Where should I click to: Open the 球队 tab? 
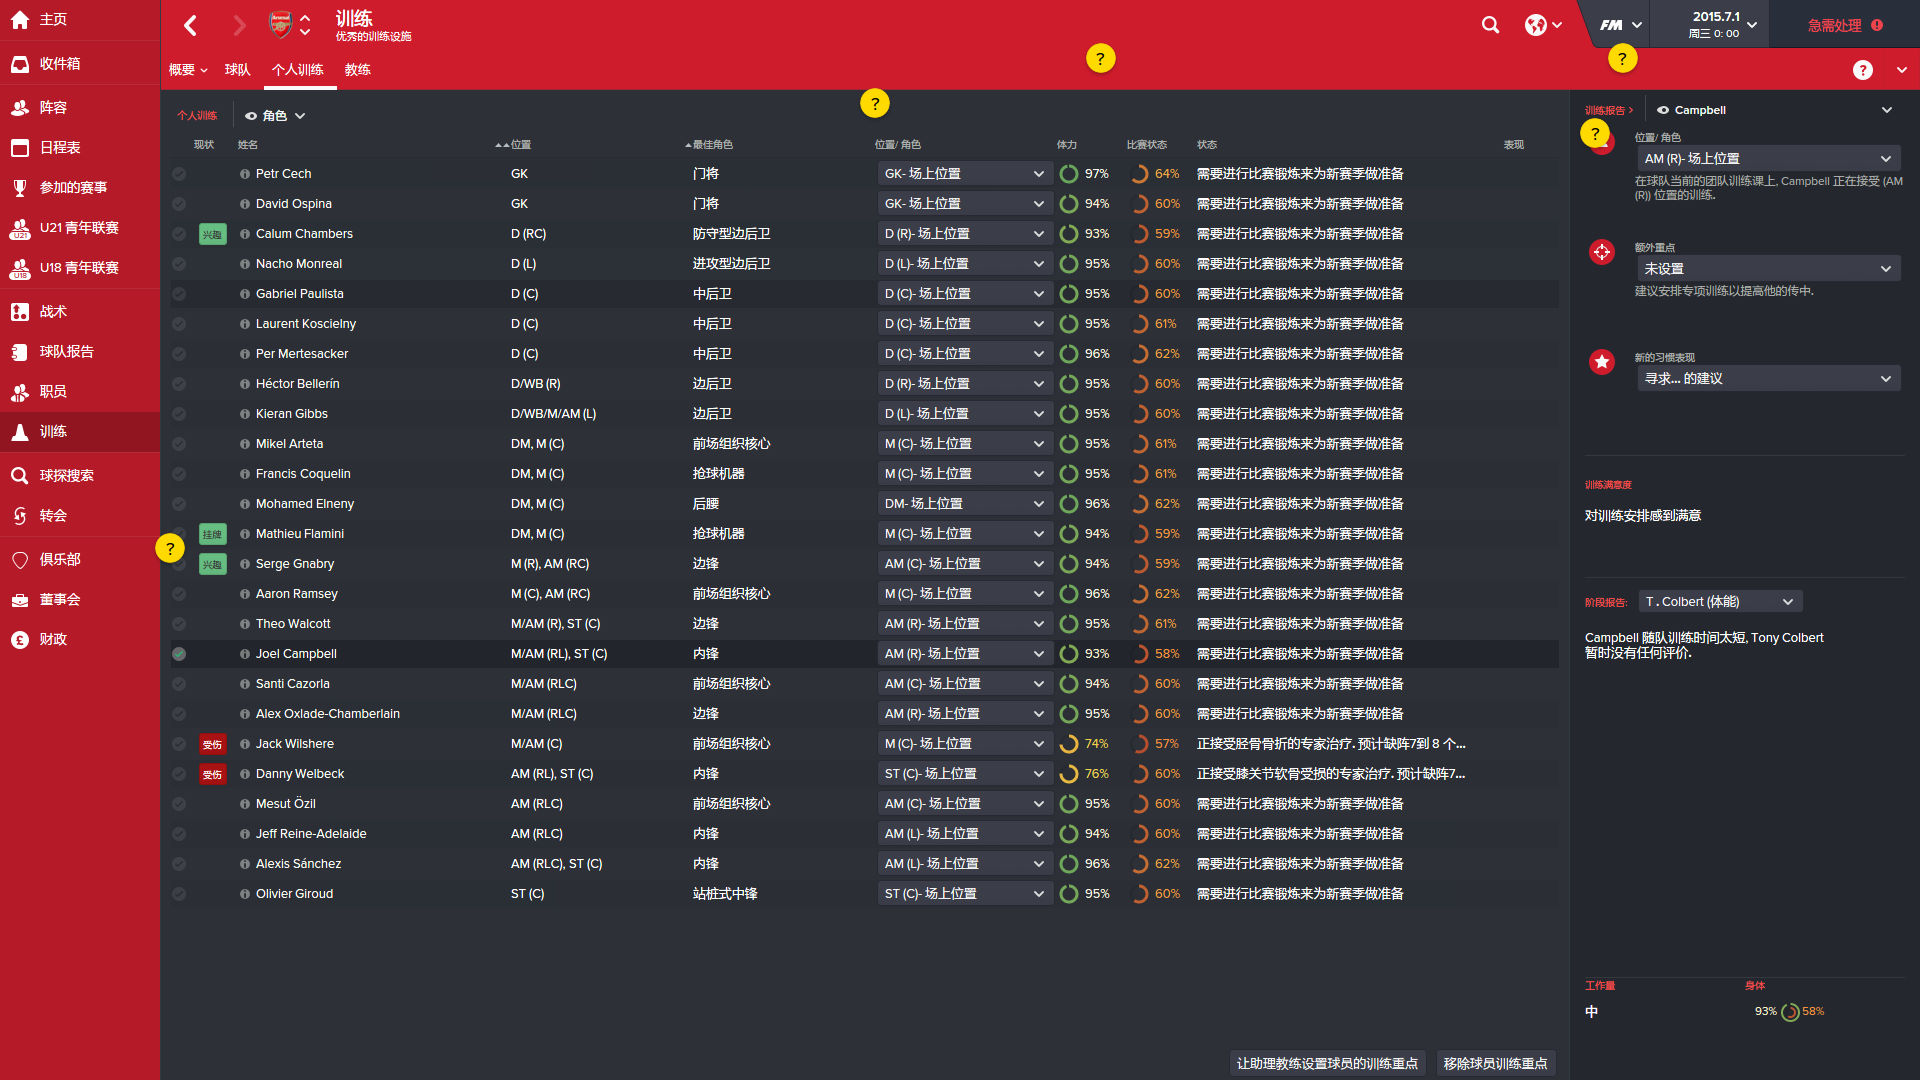coord(238,70)
